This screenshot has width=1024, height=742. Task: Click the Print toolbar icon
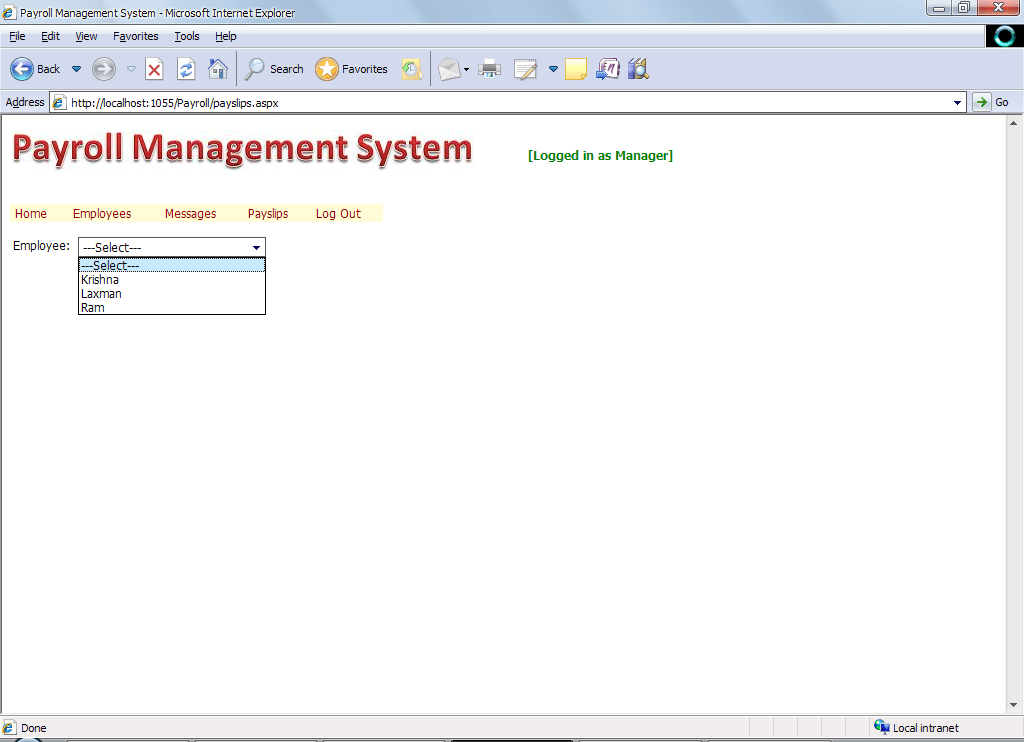point(489,69)
